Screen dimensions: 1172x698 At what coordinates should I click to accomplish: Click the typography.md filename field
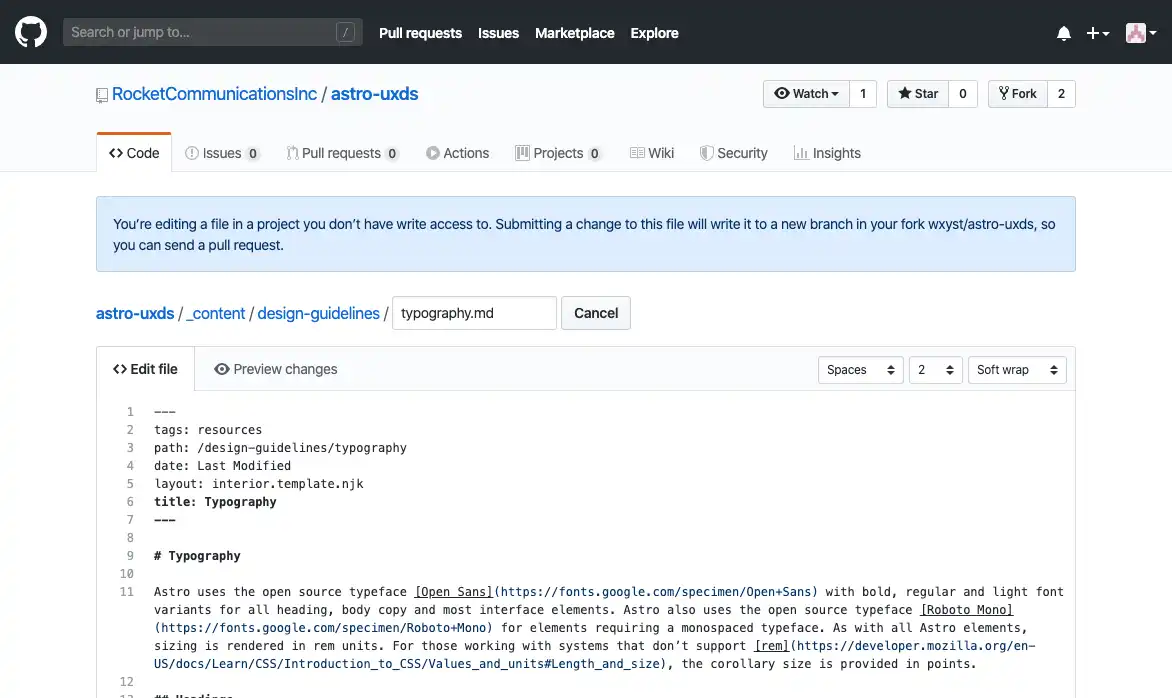(x=473, y=313)
